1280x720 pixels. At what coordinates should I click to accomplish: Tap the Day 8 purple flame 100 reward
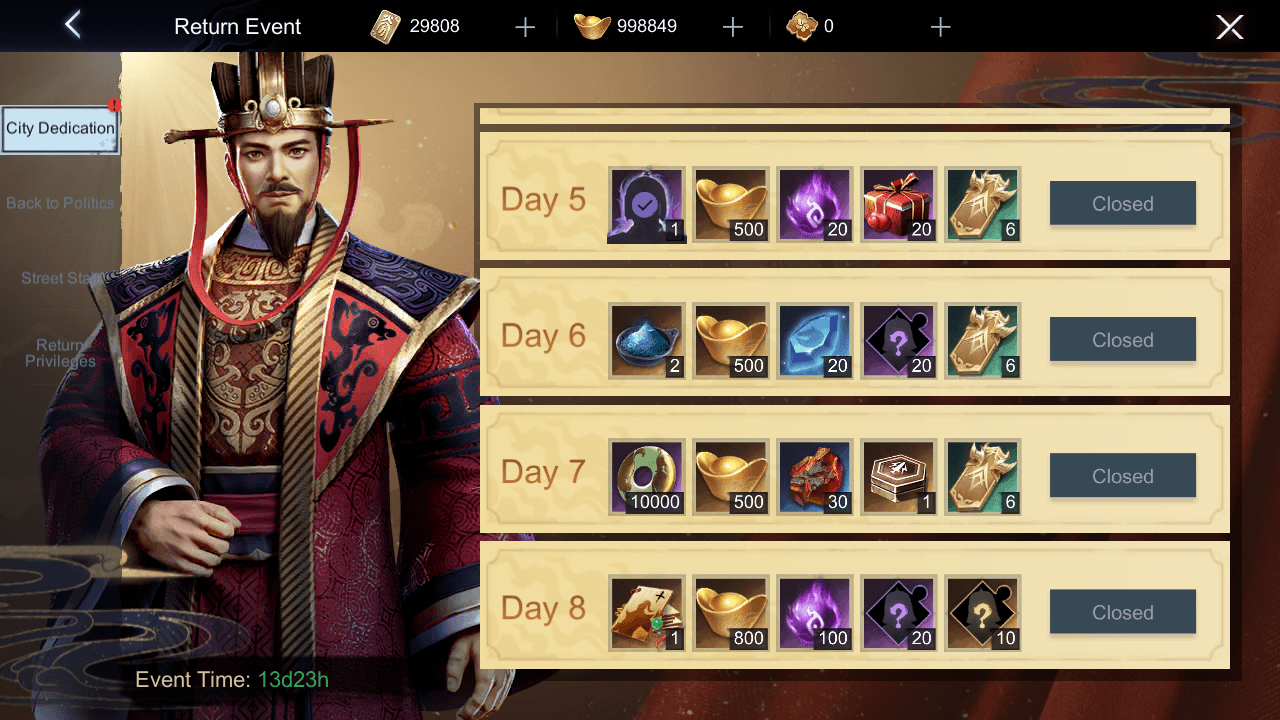tap(814, 613)
